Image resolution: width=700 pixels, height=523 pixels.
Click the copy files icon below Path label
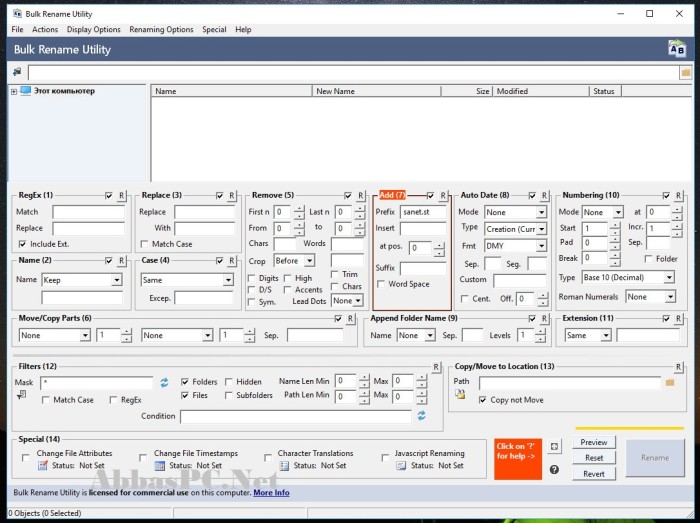click(x=460, y=394)
